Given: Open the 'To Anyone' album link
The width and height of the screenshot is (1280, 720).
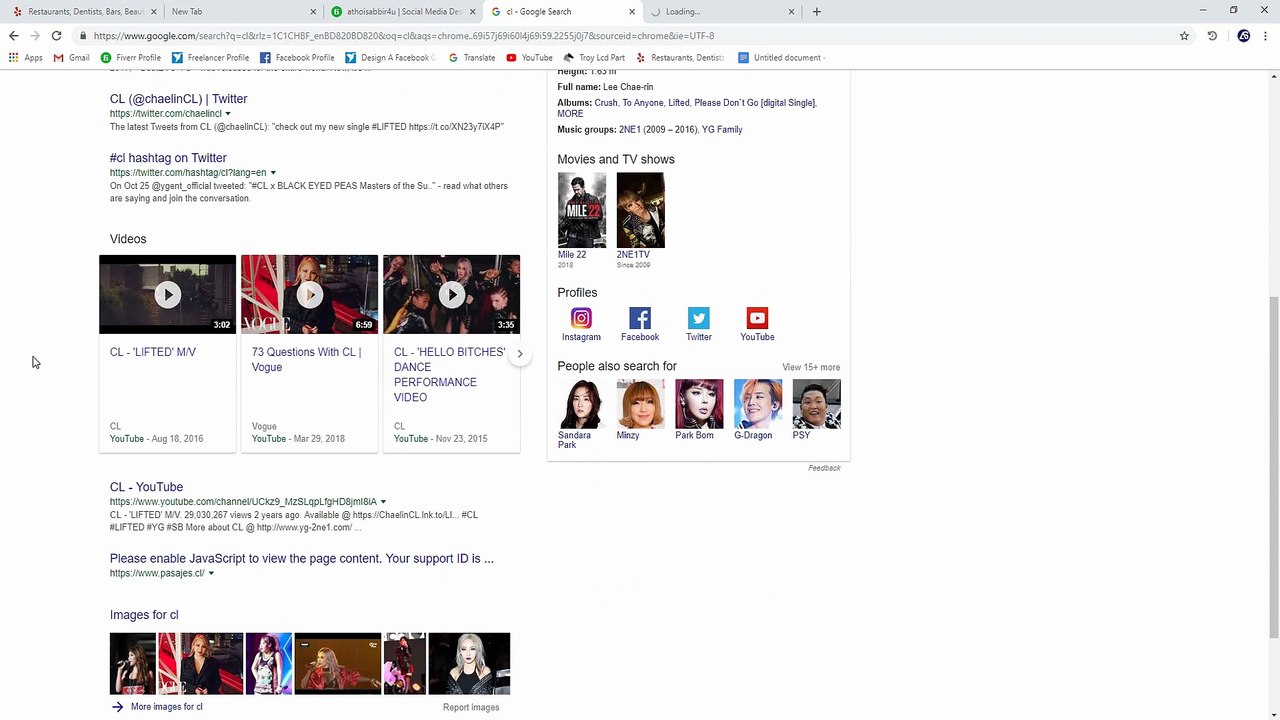Looking at the screenshot, I should [x=643, y=103].
